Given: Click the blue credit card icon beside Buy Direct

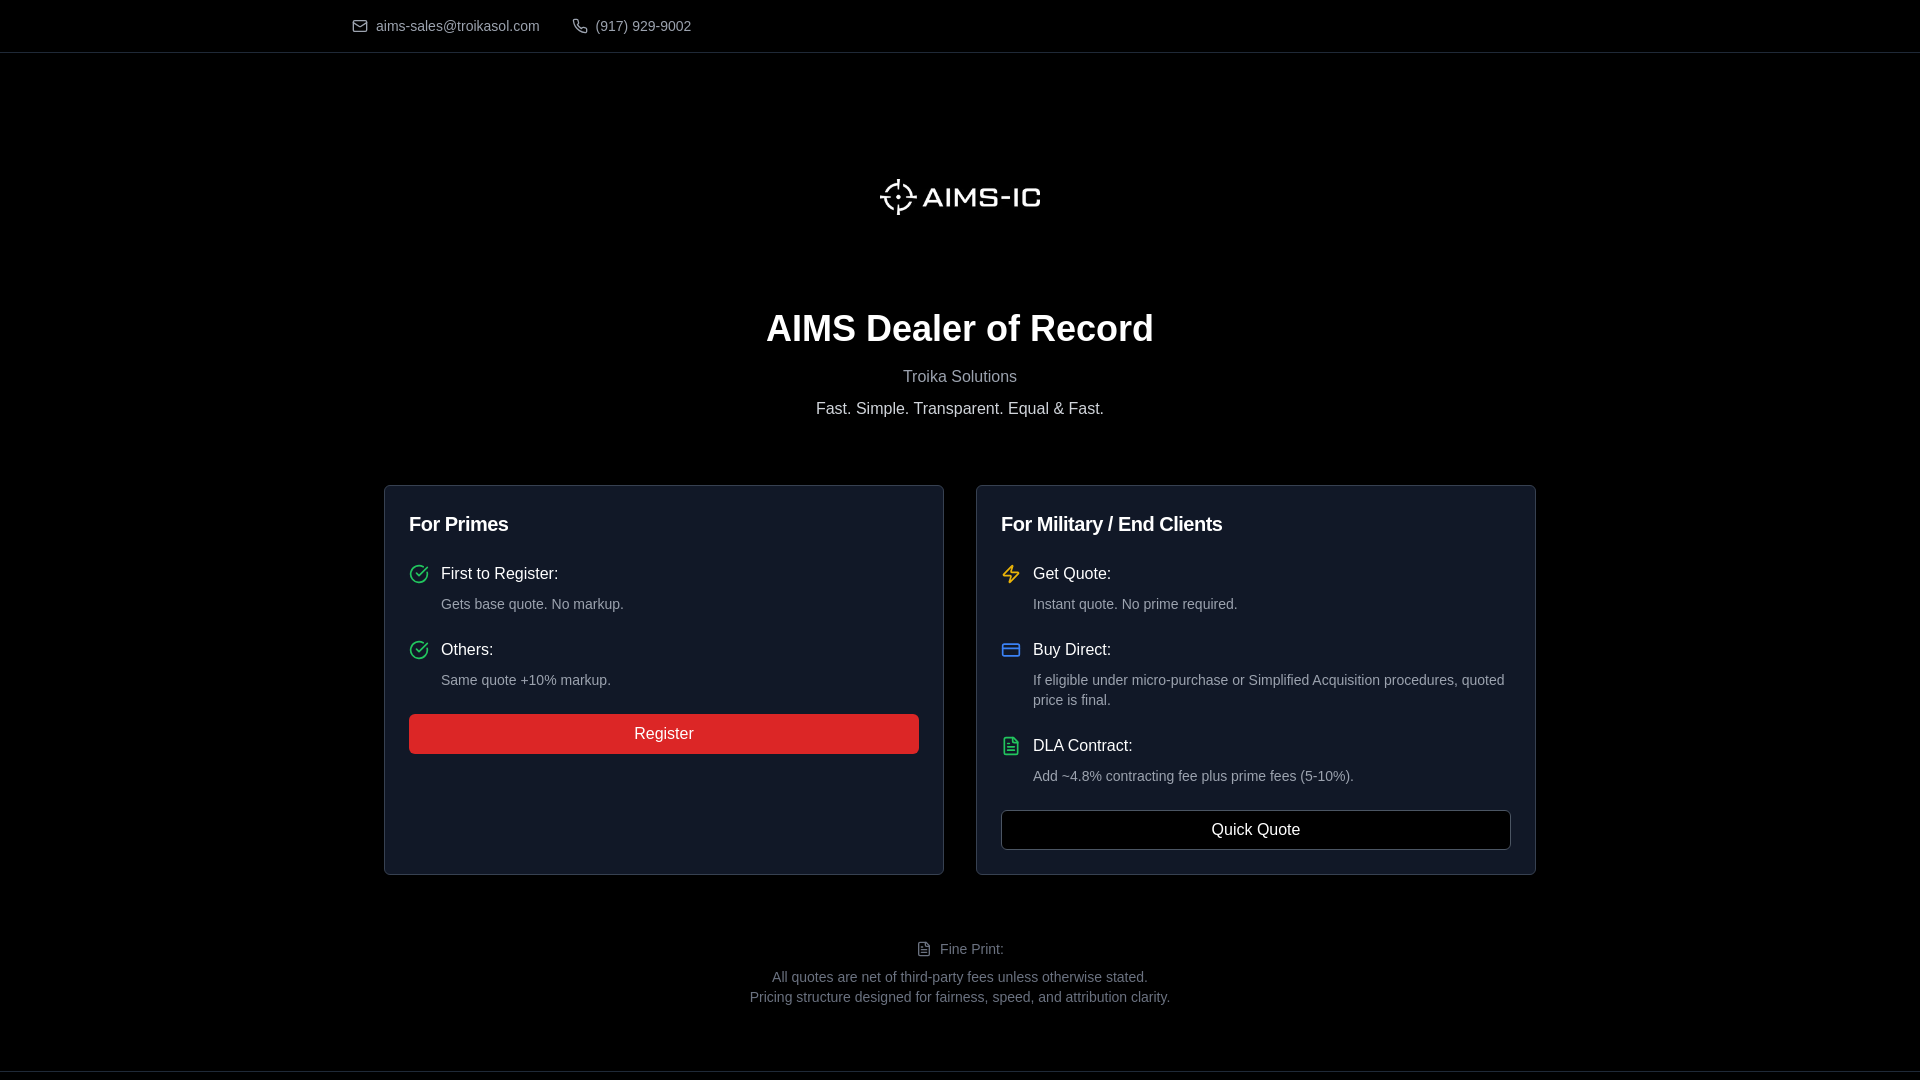Looking at the screenshot, I should [x=1011, y=650].
